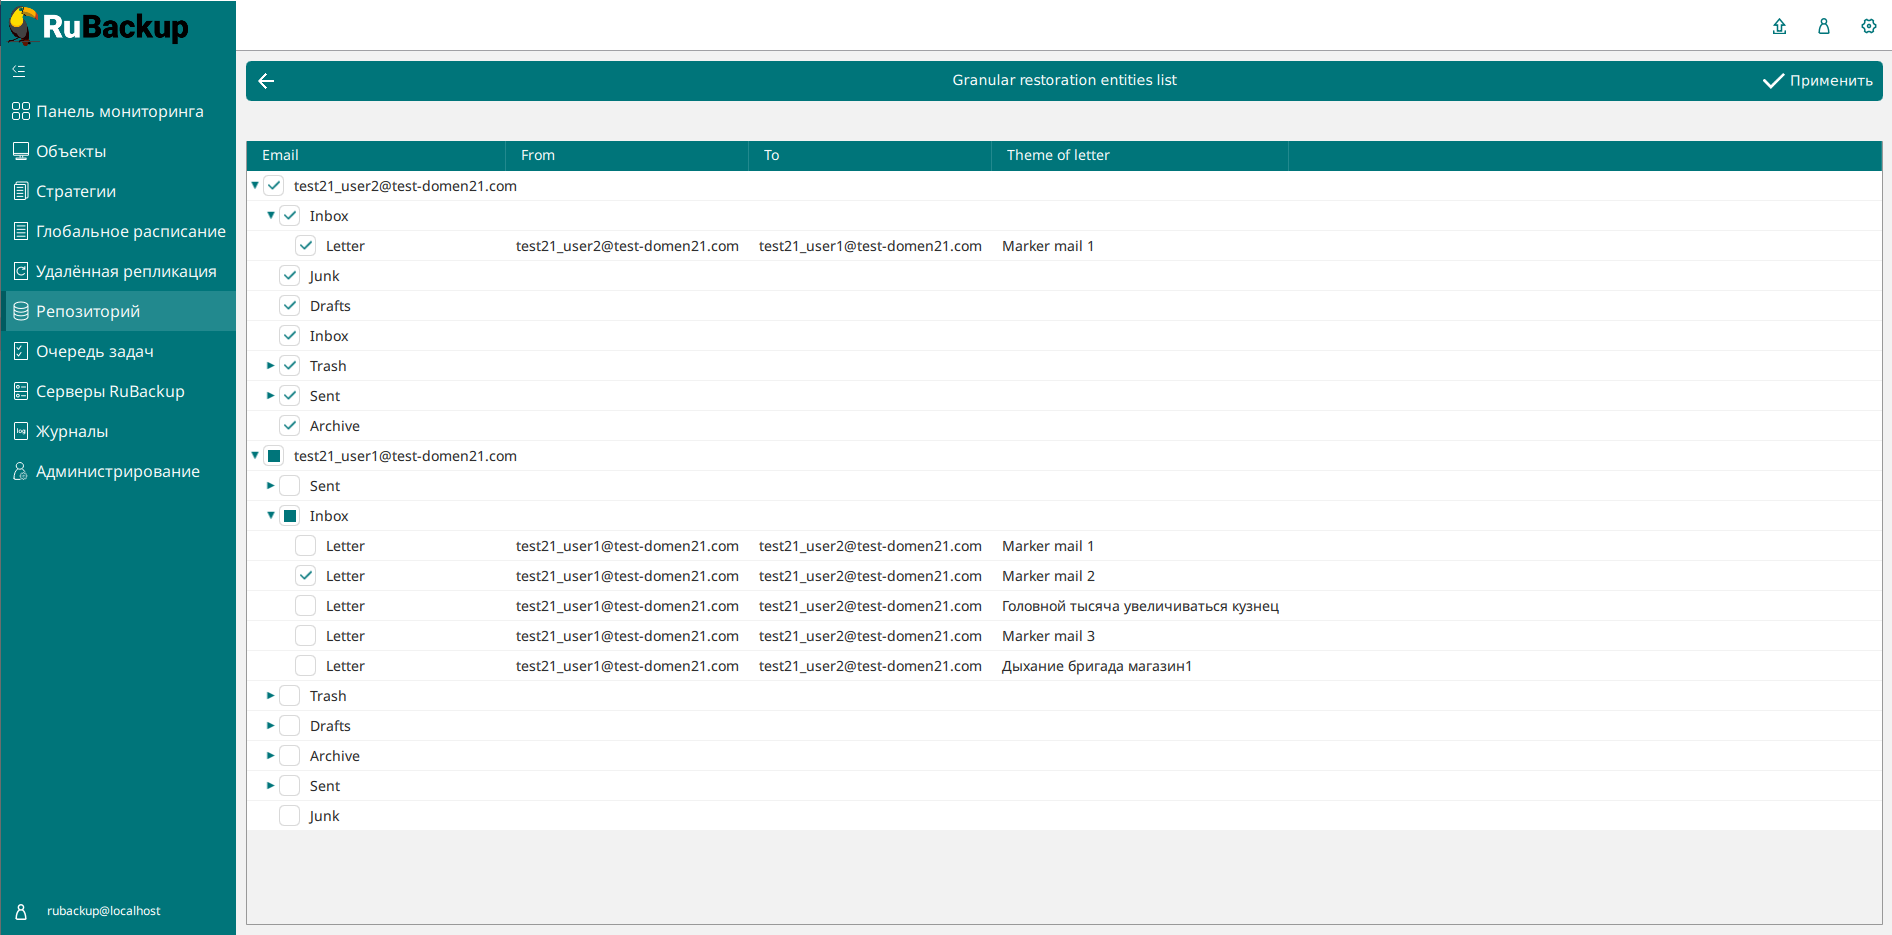Open the settings gear icon
The image size is (1892, 935).
click(x=1868, y=27)
